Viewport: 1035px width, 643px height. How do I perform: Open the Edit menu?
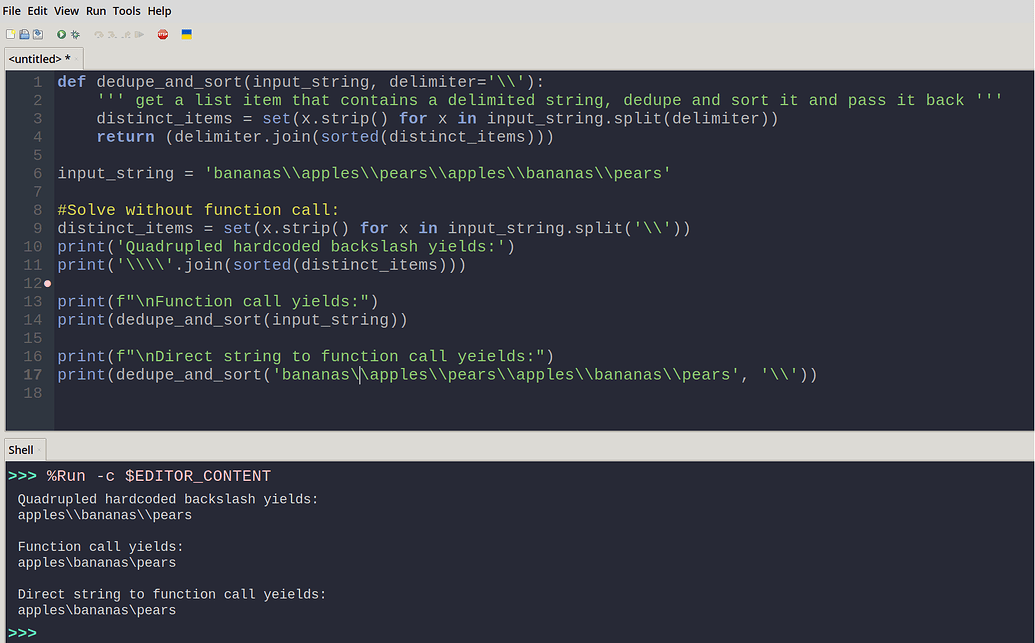pyautogui.click(x=37, y=11)
